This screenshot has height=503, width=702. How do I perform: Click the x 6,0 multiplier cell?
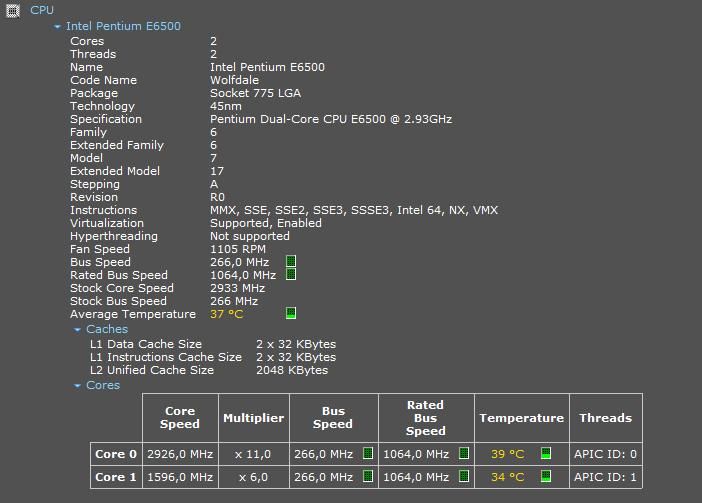tap(254, 477)
